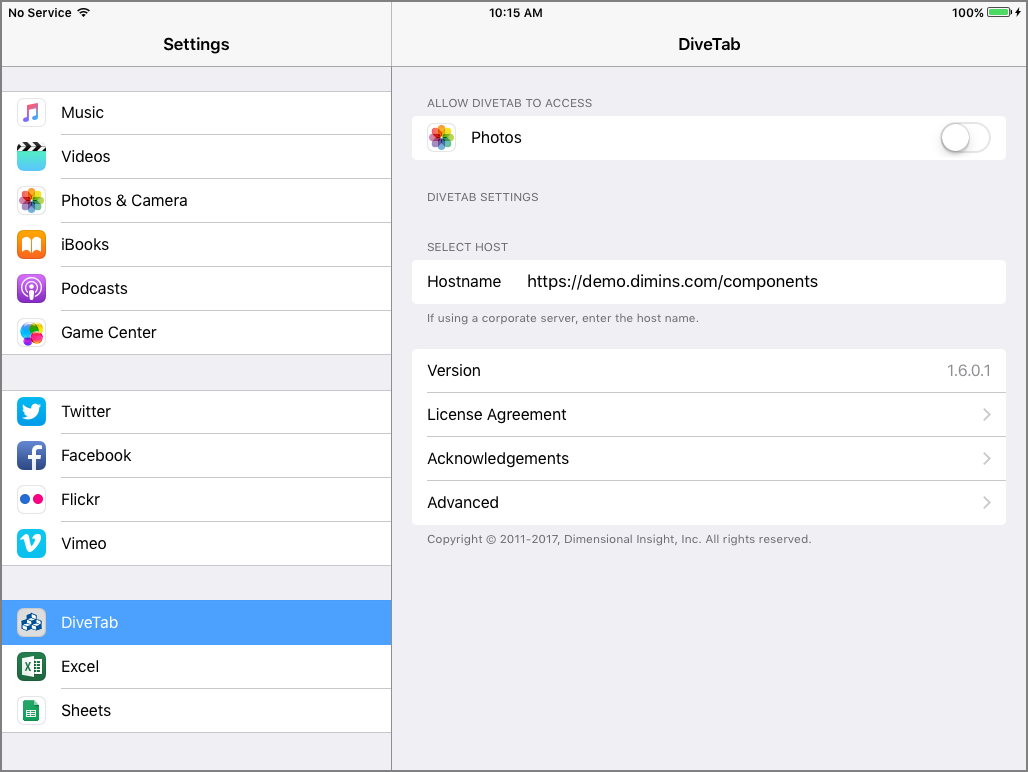Image resolution: width=1028 pixels, height=772 pixels.
Task: Select Videos settings row
Action: pos(197,157)
